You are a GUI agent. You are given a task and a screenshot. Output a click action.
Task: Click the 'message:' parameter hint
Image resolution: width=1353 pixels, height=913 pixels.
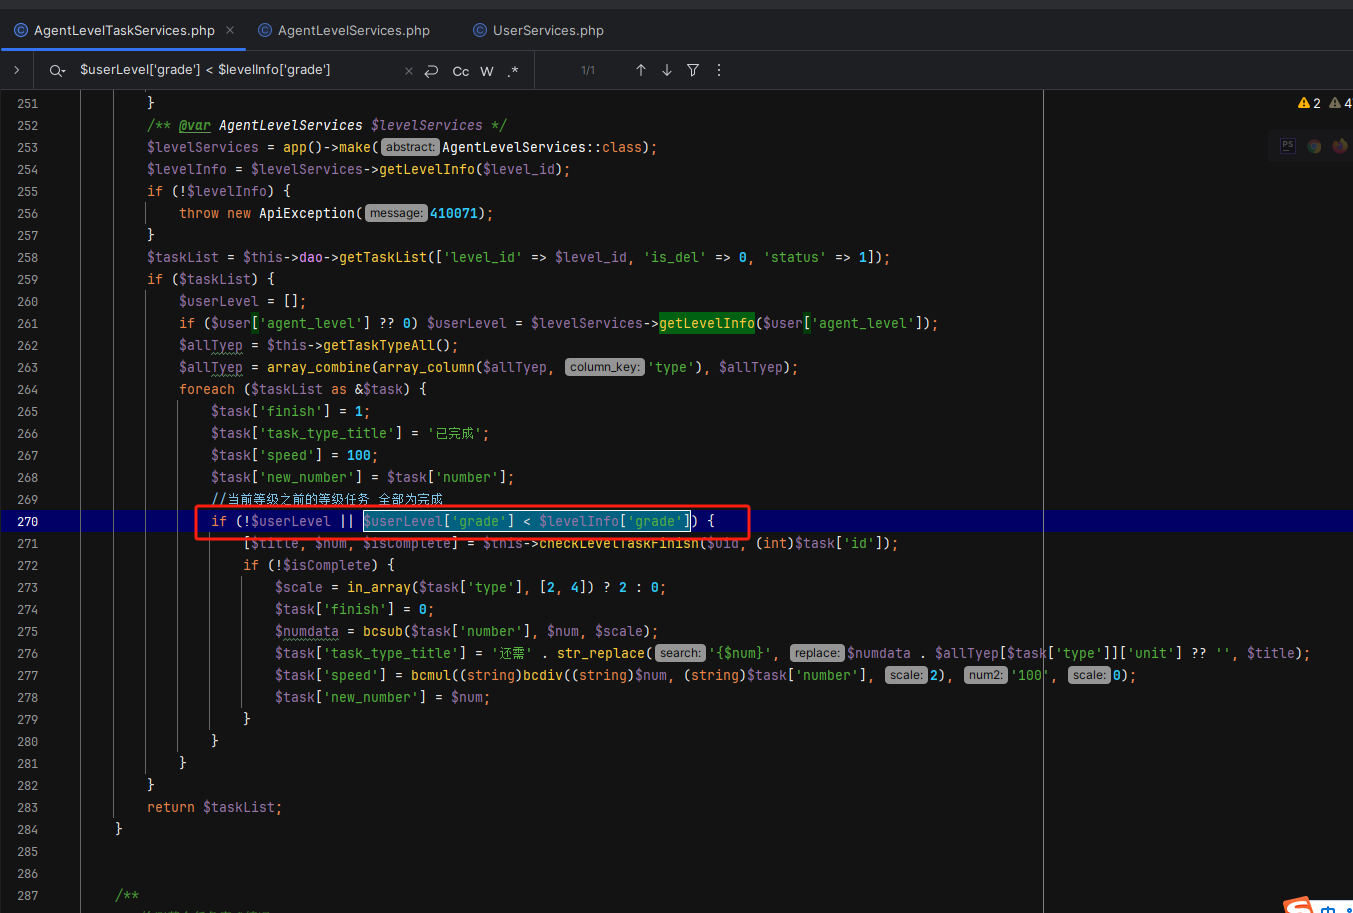point(396,213)
